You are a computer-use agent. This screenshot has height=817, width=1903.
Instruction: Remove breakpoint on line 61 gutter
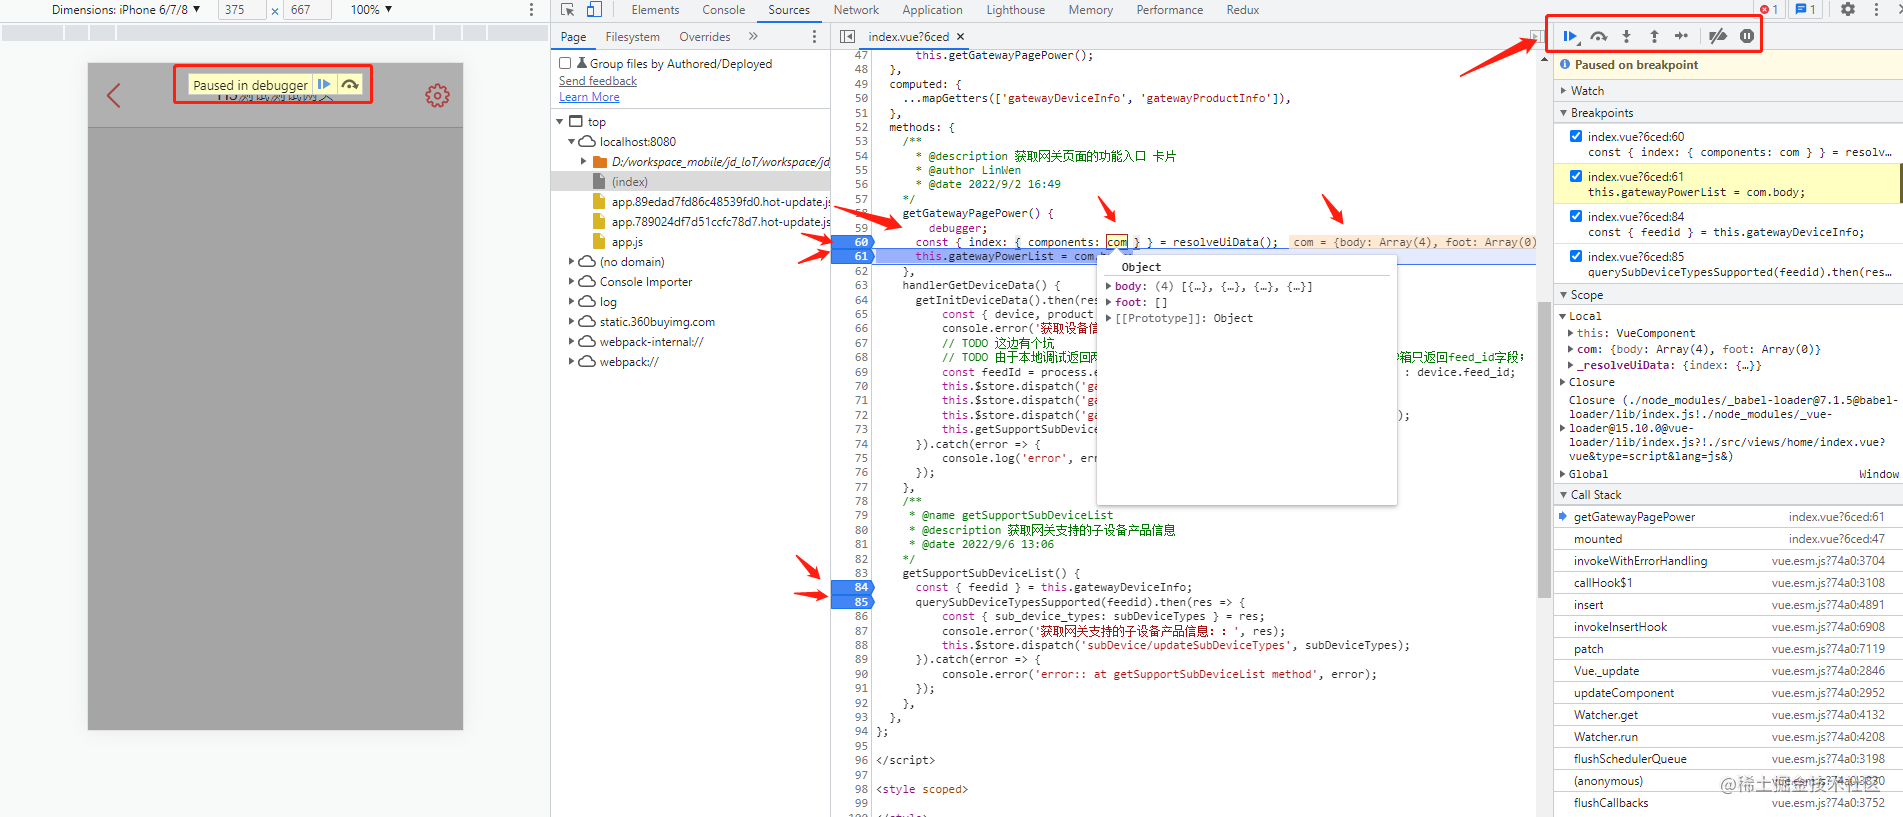tap(853, 257)
